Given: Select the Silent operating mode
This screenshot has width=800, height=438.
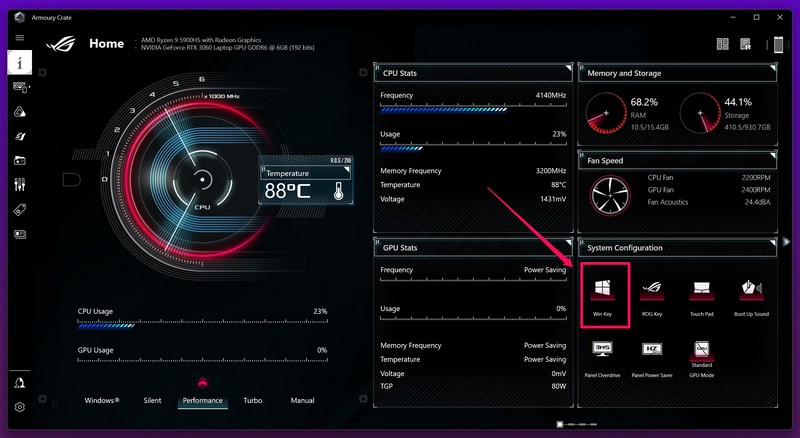Looking at the screenshot, I should point(152,400).
